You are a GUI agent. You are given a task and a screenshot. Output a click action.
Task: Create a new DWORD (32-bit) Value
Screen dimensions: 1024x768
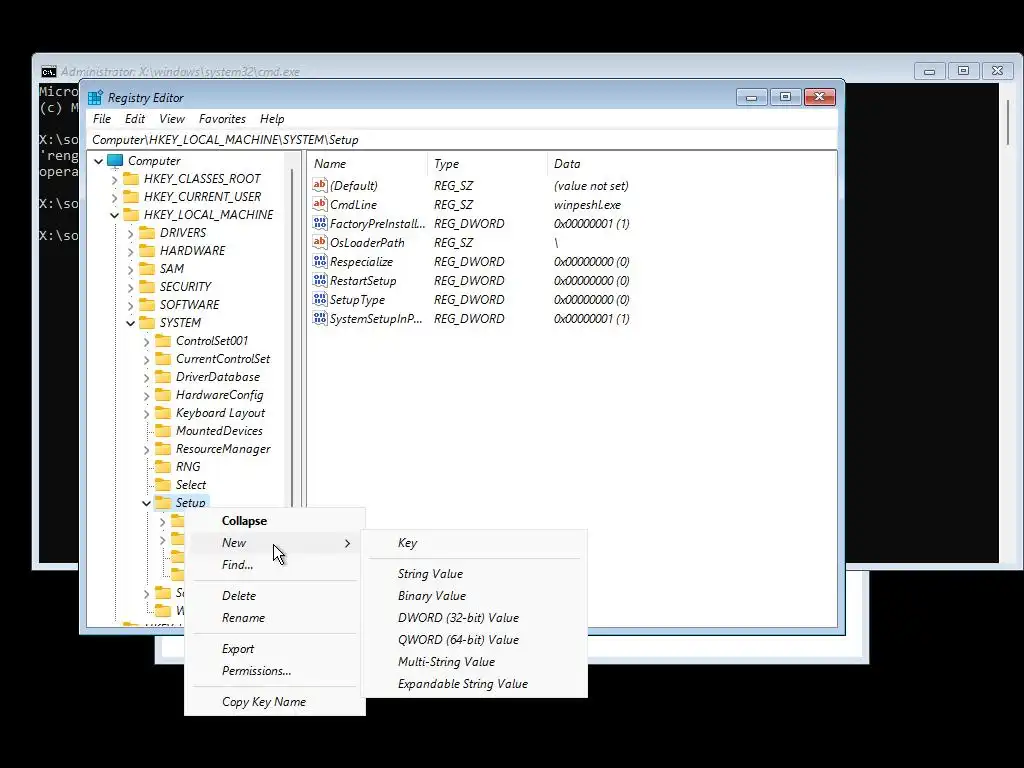click(x=474, y=618)
